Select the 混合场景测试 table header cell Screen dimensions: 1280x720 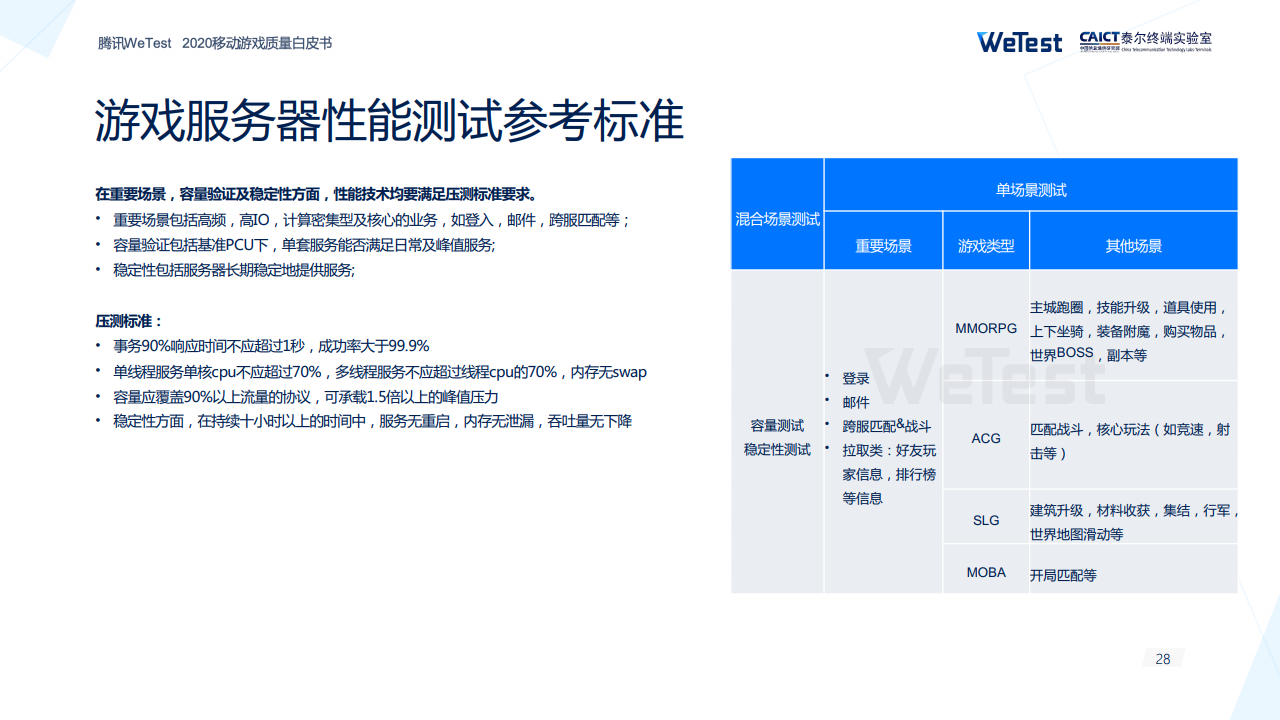(777, 219)
